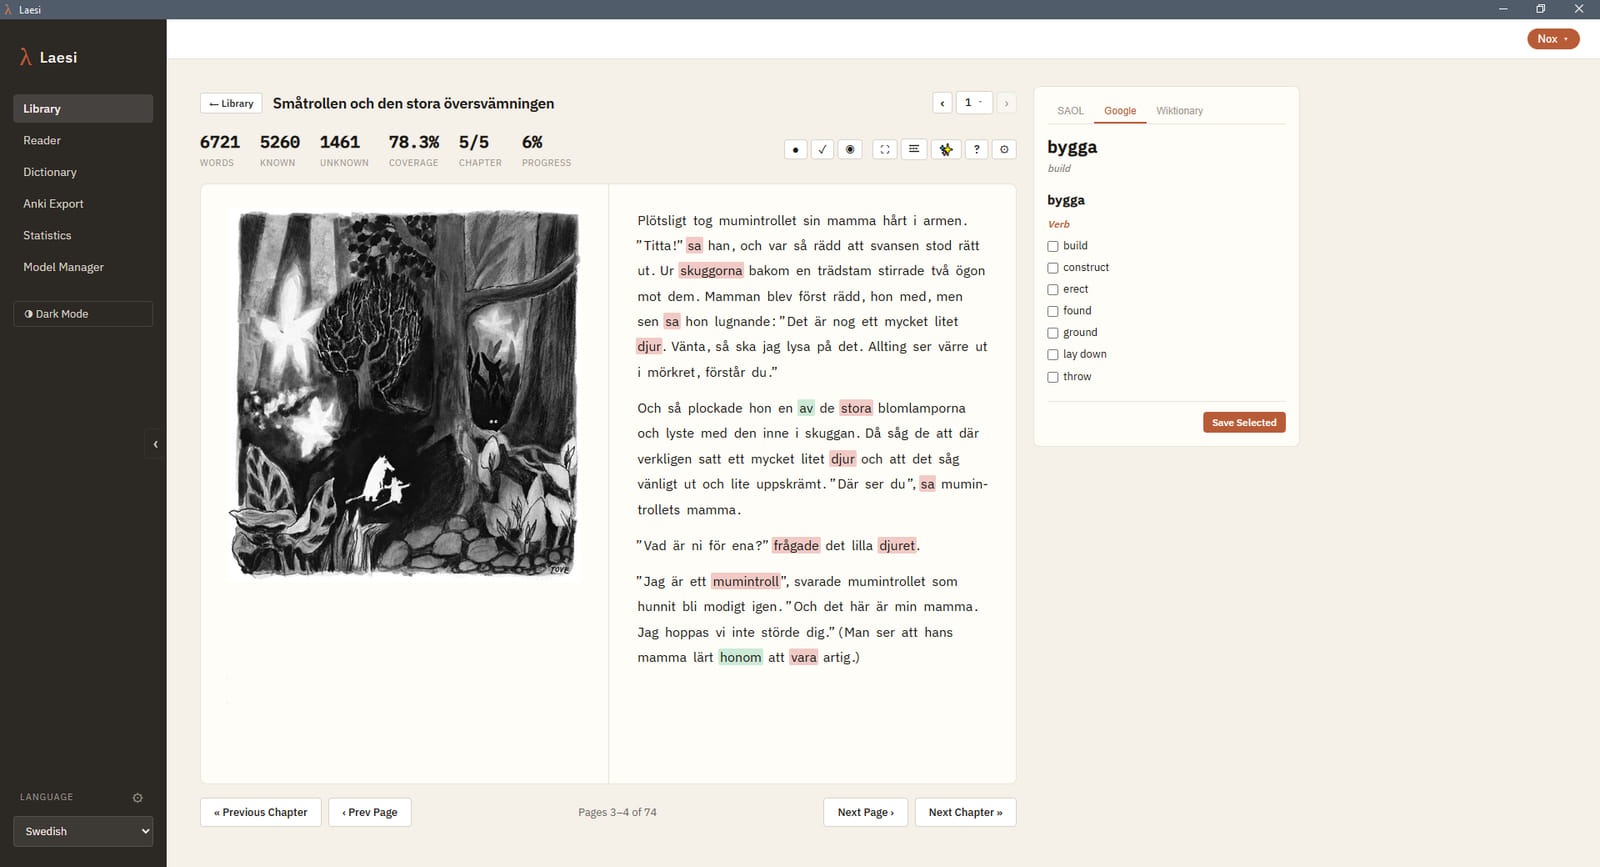This screenshot has height=867, width=1600.
Task: Switch to the Wiktionary tab
Action: 1179,111
